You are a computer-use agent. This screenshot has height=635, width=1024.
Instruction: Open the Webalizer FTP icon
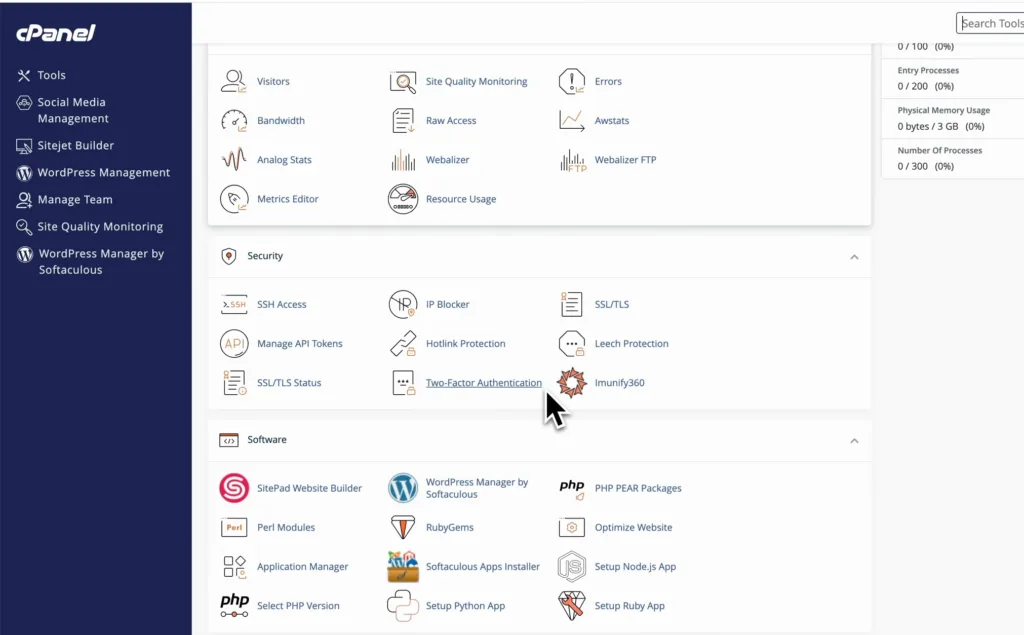coord(573,160)
